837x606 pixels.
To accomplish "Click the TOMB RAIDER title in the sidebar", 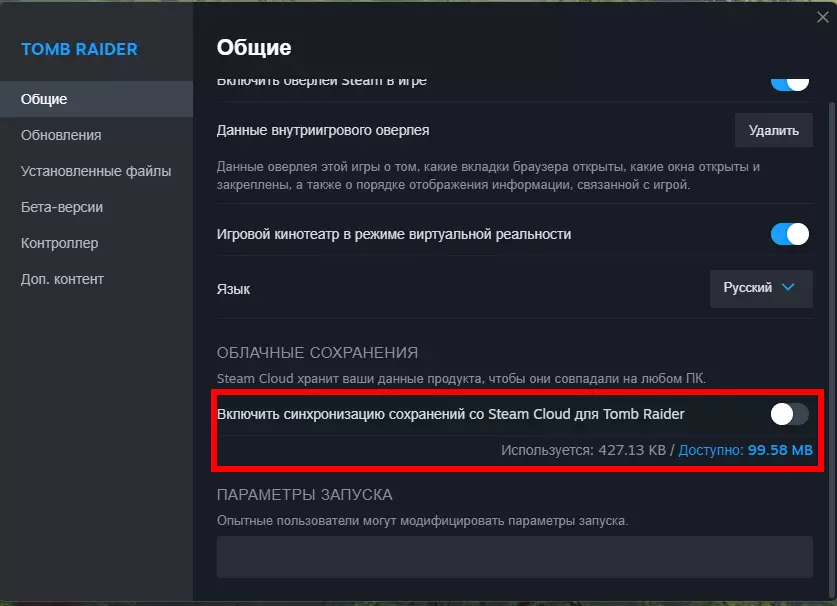I will [79, 49].
